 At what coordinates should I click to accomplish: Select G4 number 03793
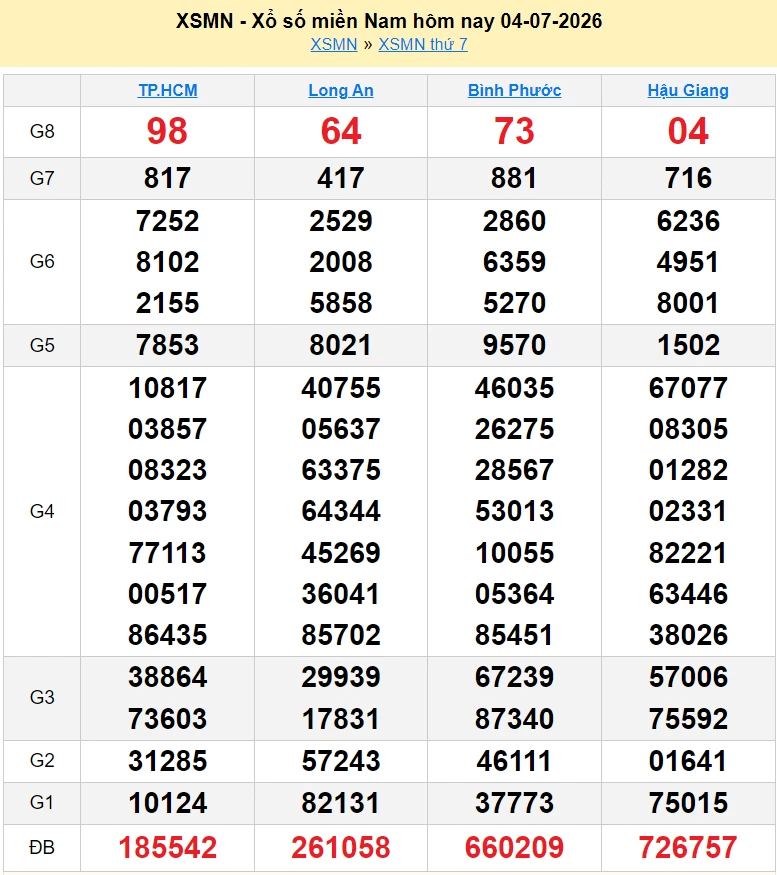point(167,511)
